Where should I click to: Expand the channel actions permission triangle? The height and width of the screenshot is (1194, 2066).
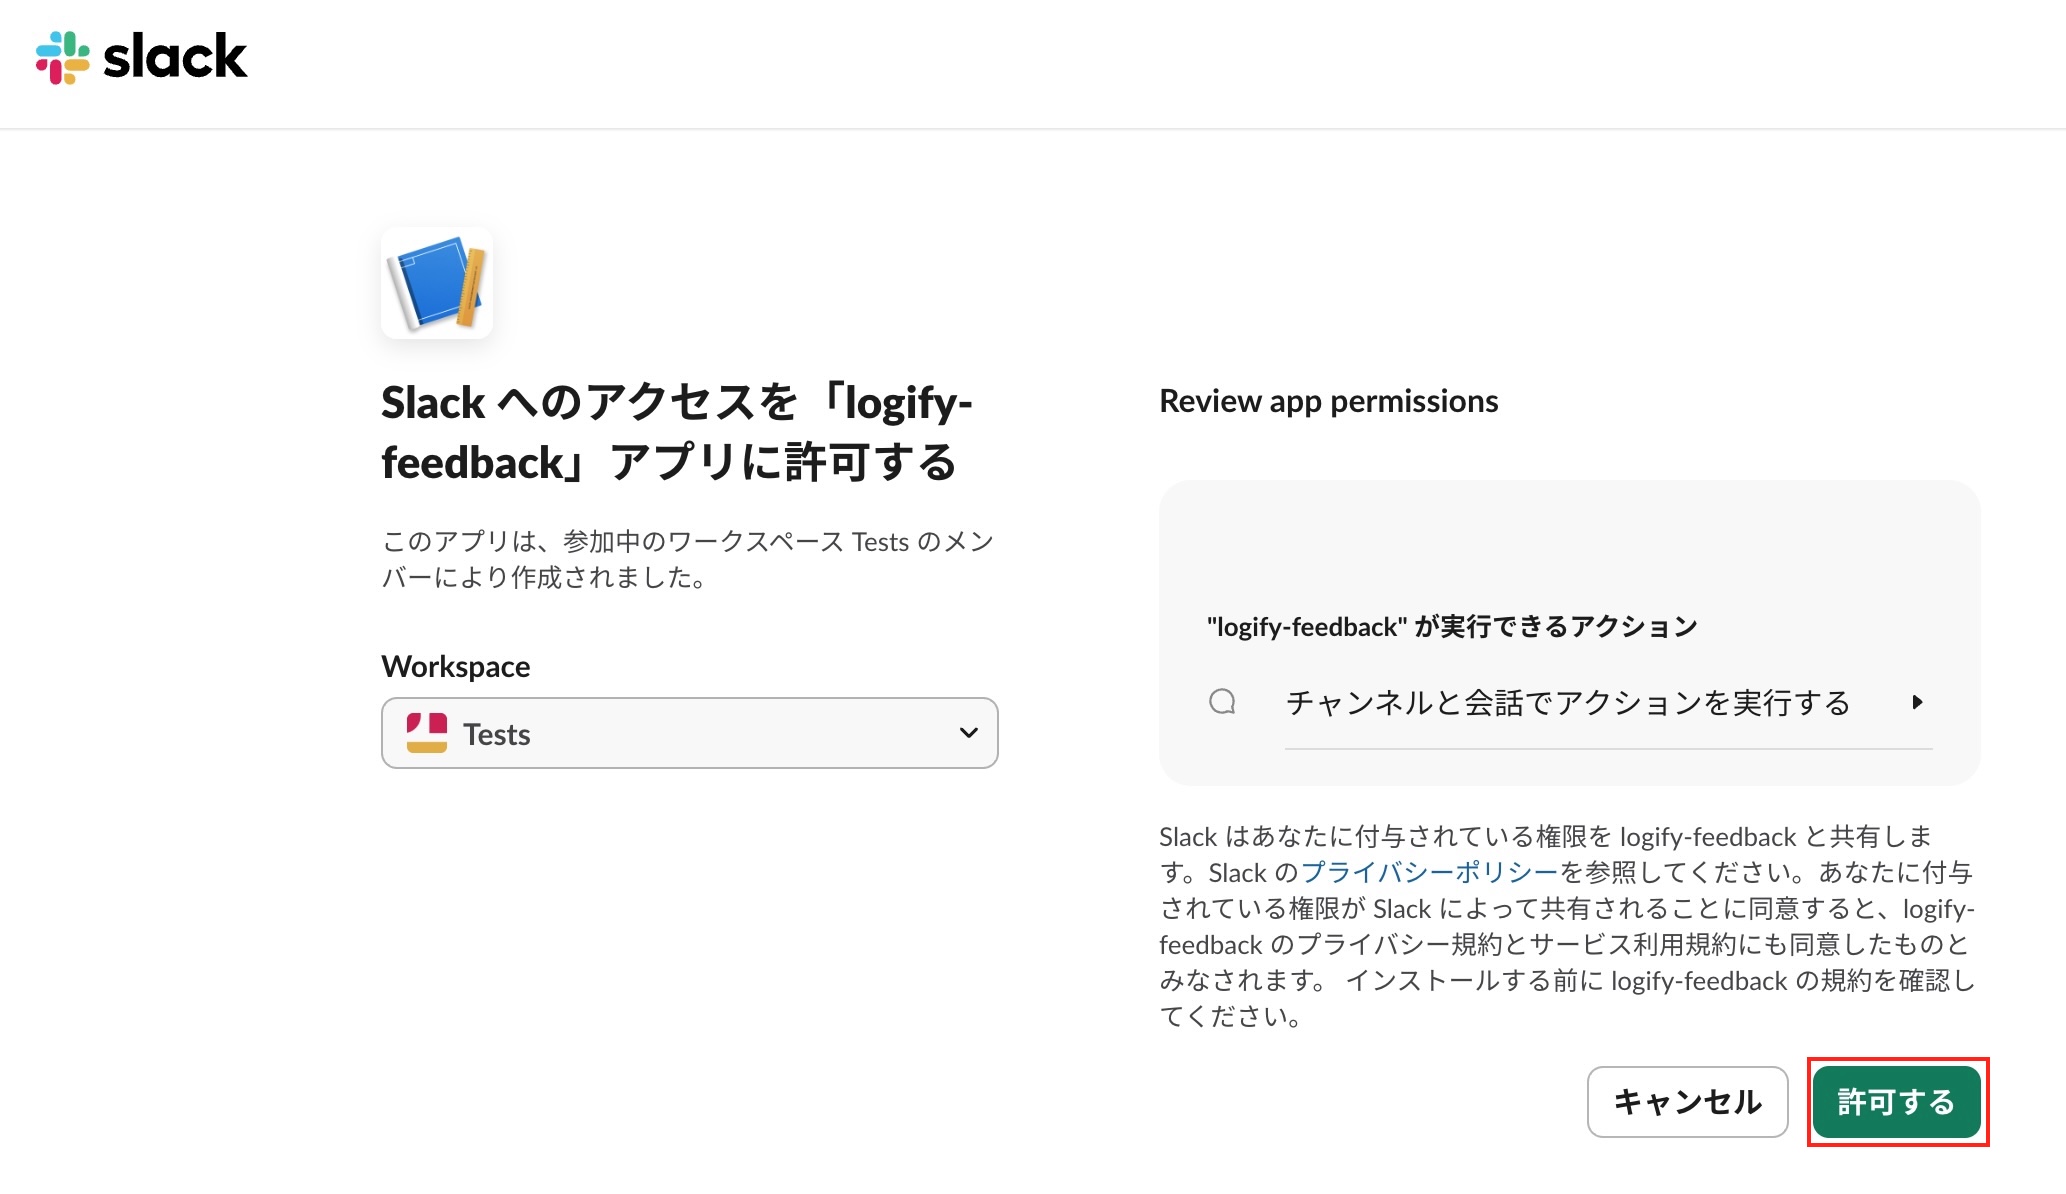pyautogui.click(x=1917, y=702)
